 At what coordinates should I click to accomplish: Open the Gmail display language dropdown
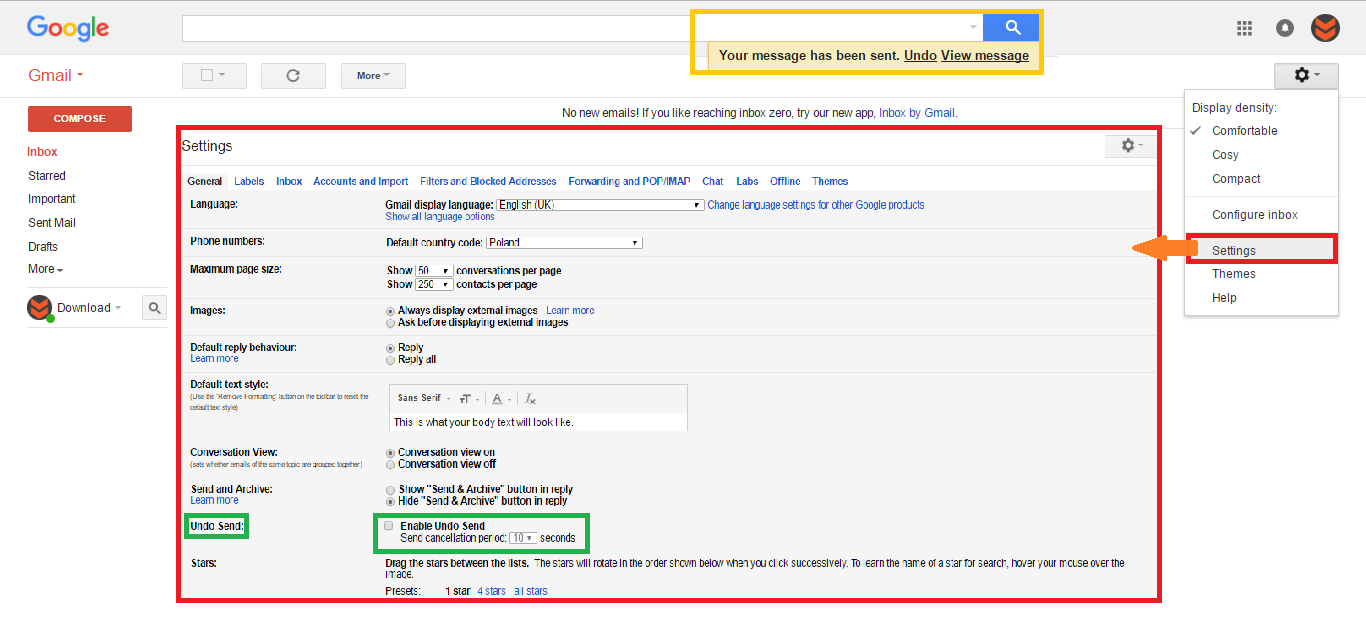click(x=600, y=205)
